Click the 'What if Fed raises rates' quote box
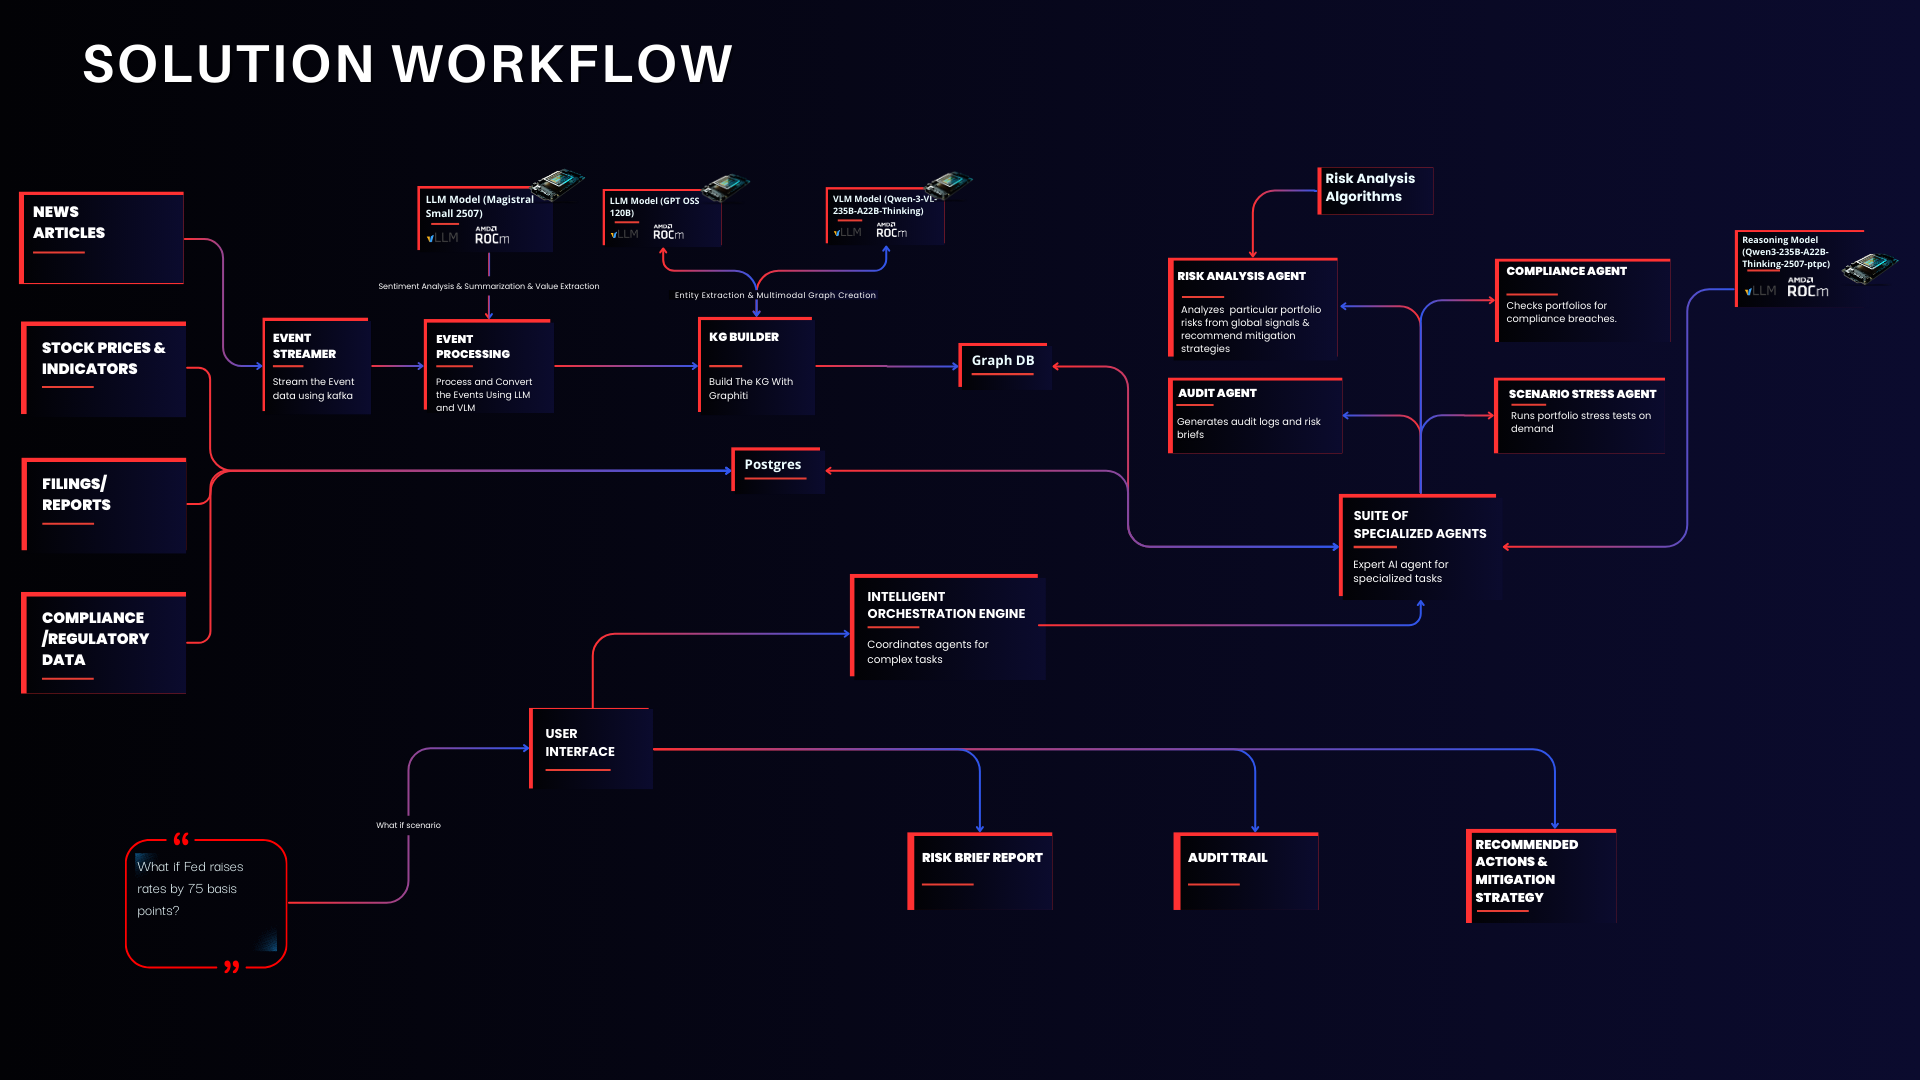 tap(206, 904)
